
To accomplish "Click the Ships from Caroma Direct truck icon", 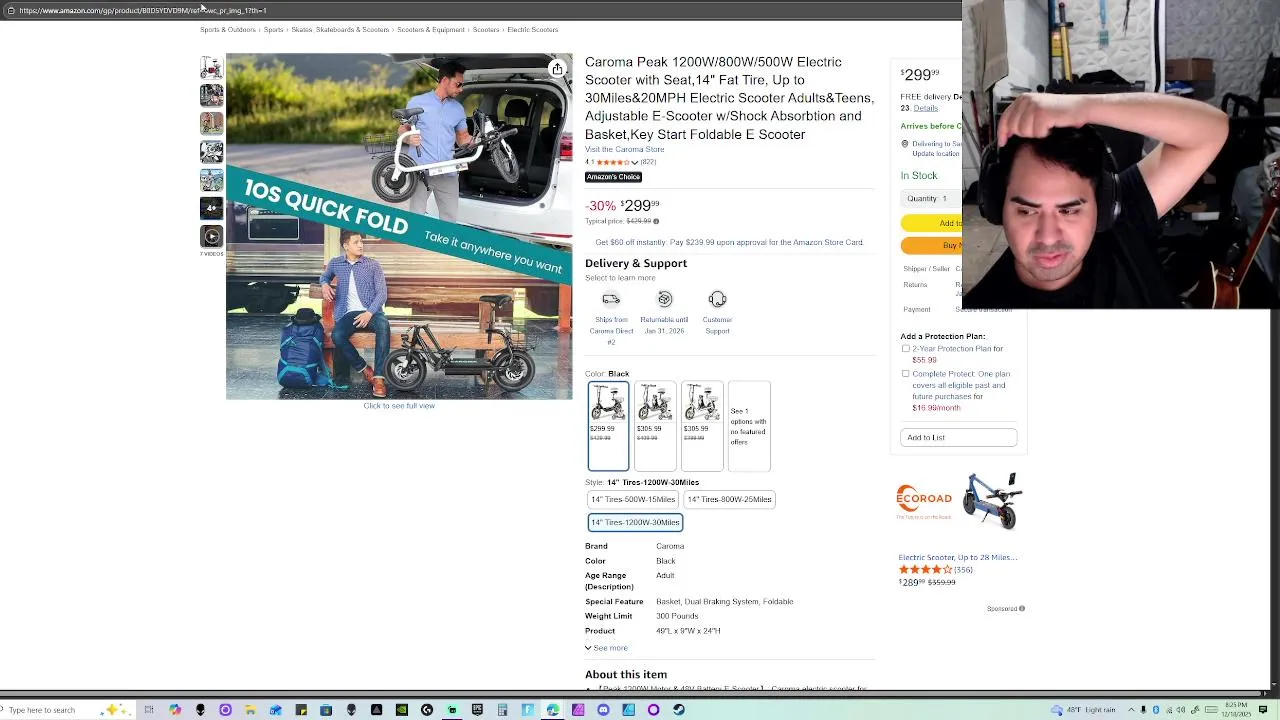I will tap(611, 299).
